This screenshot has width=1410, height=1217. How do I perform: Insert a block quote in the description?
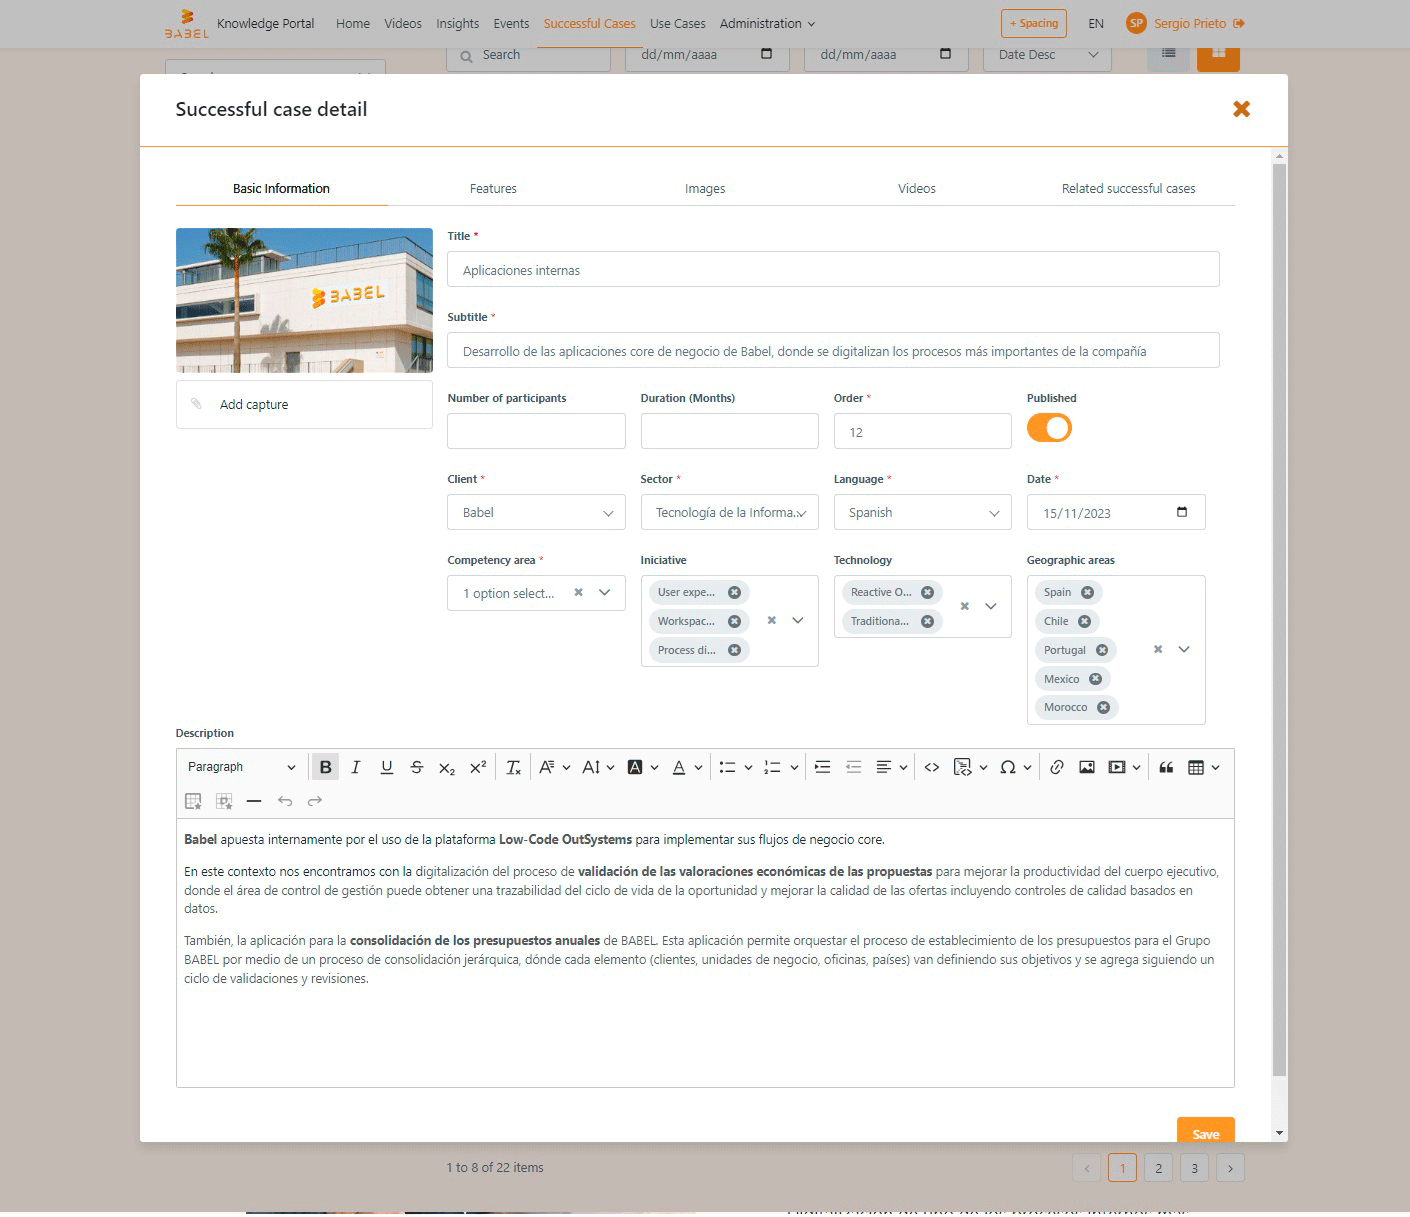[1166, 767]
